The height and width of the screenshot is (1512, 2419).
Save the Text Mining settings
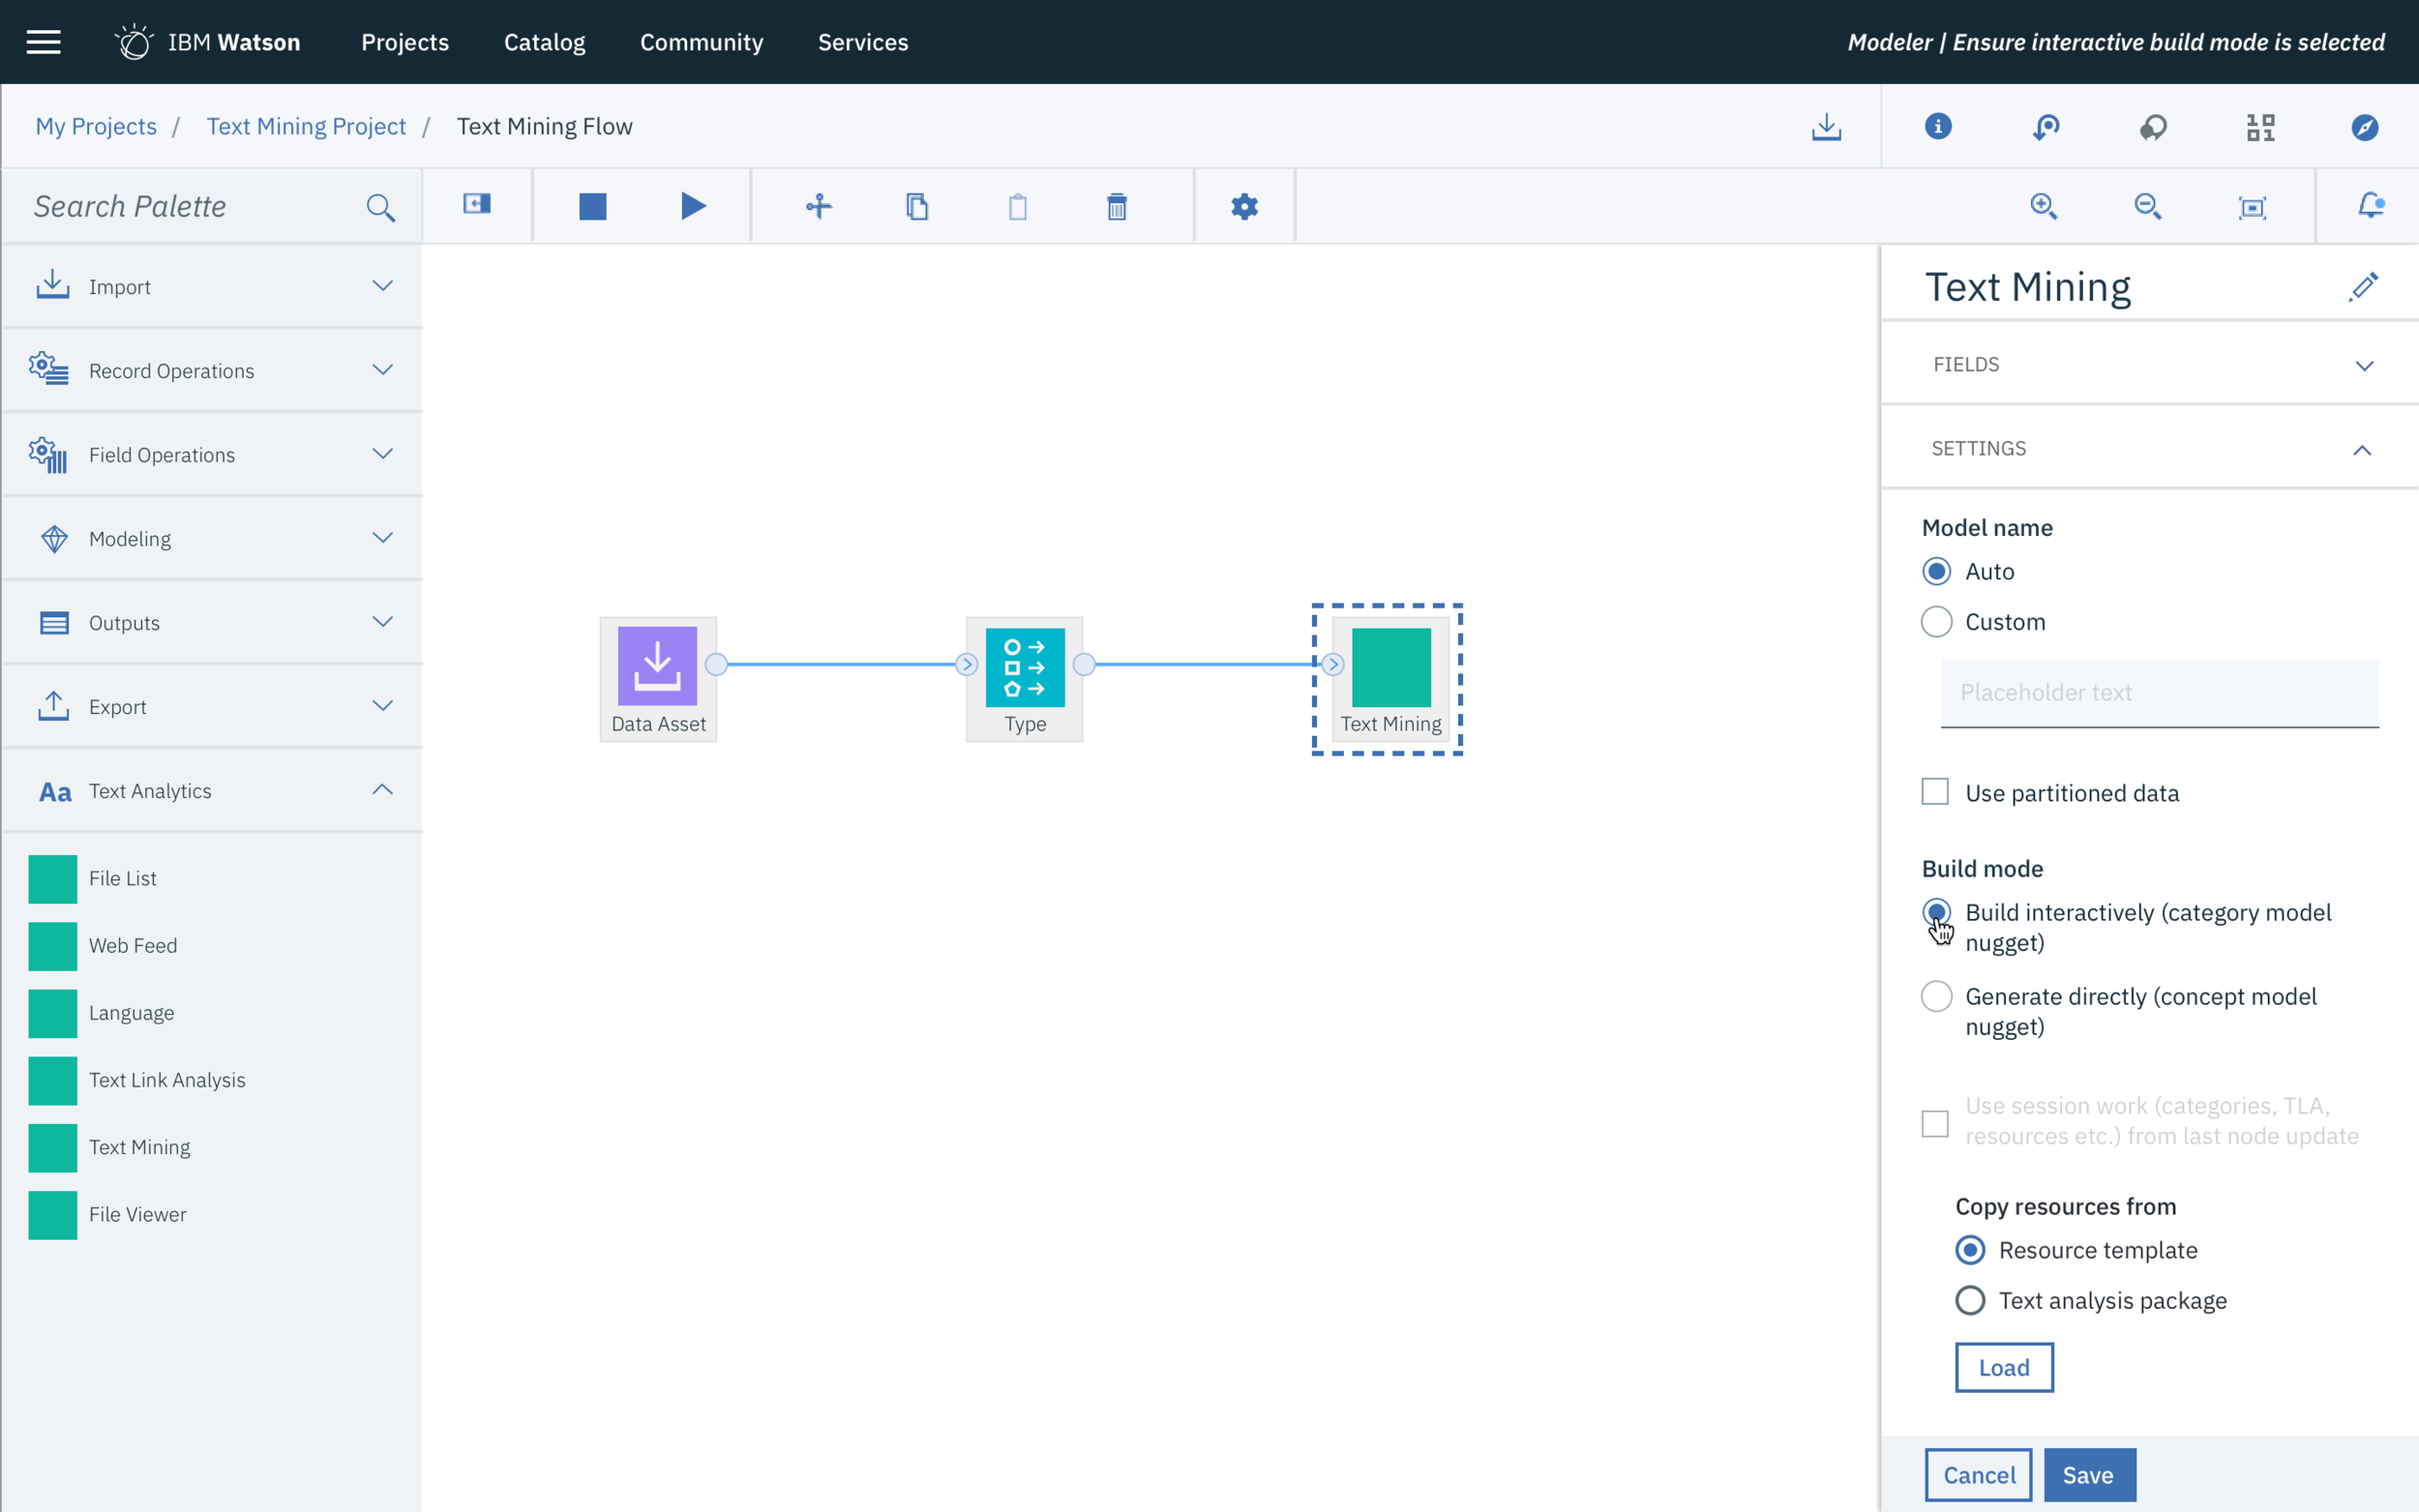coord(2089,1475)
